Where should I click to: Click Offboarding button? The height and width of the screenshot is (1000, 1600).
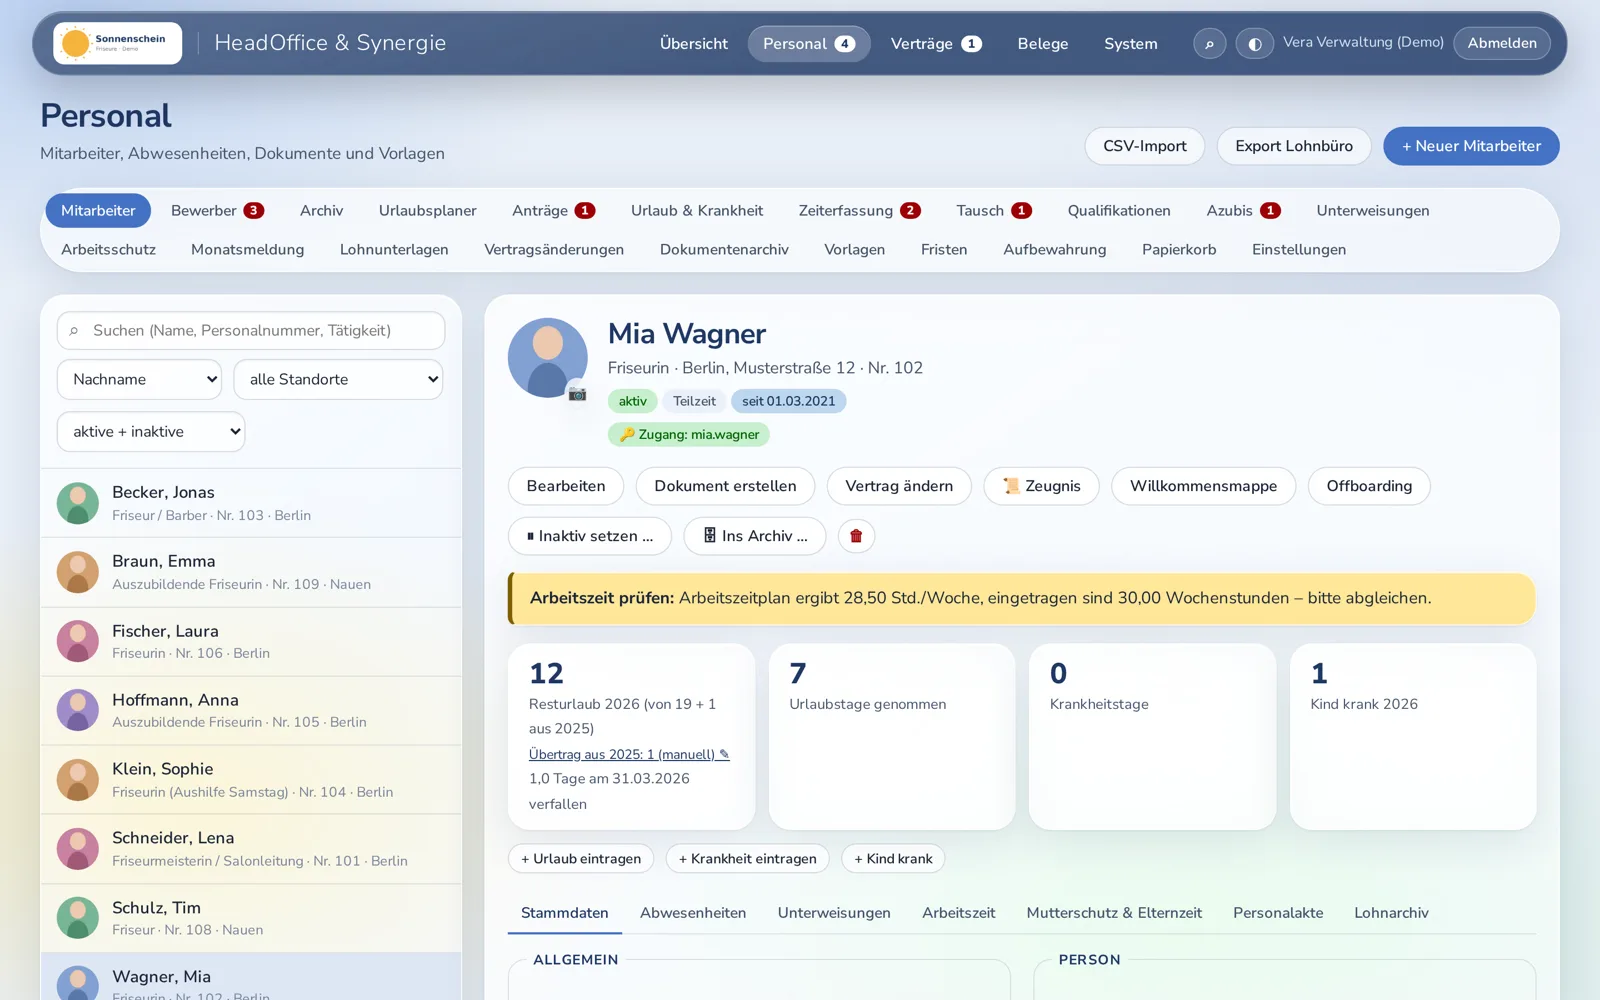pyautogui.click(x=1369, y=486)
